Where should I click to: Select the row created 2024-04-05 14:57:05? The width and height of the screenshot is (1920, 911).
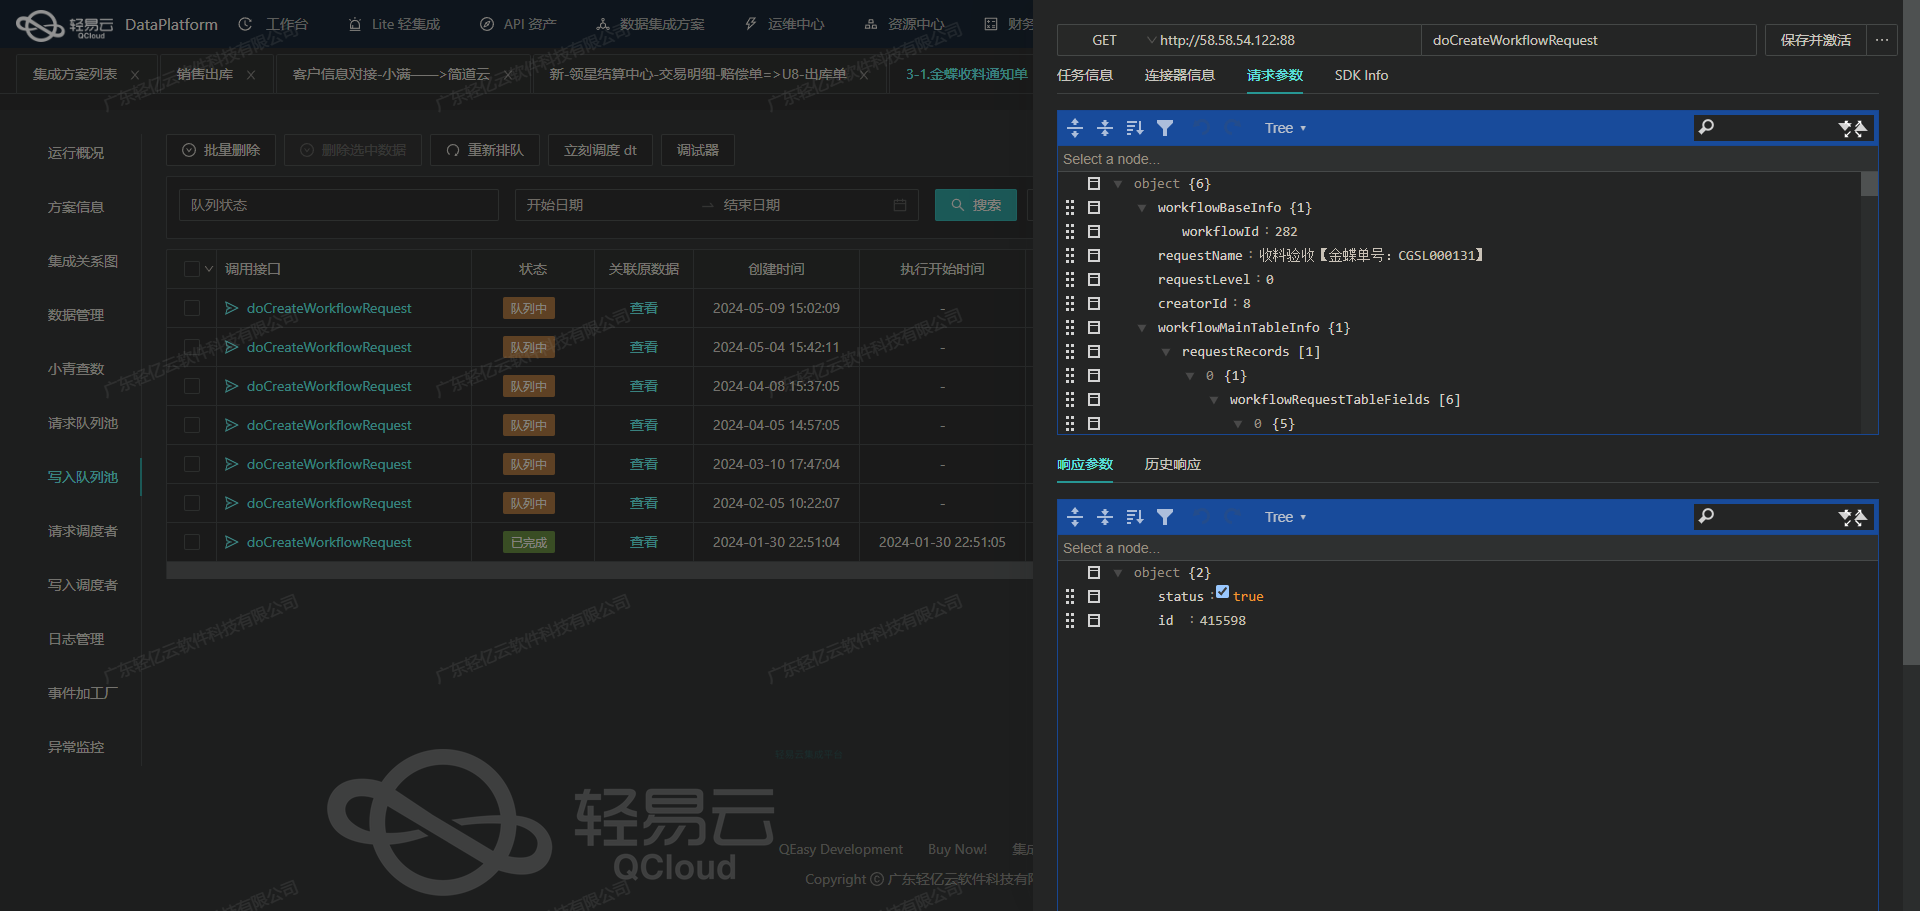192,425
